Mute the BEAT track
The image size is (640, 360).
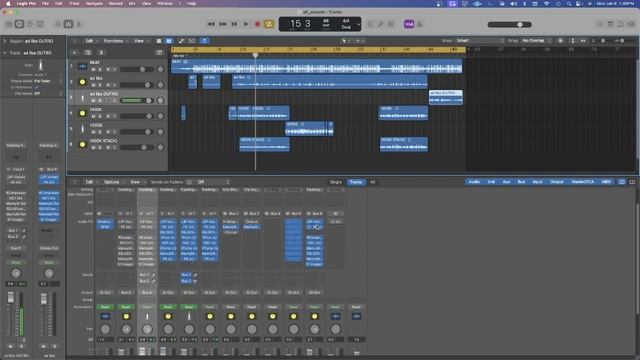pyautogui.click(x=93, y=69)
